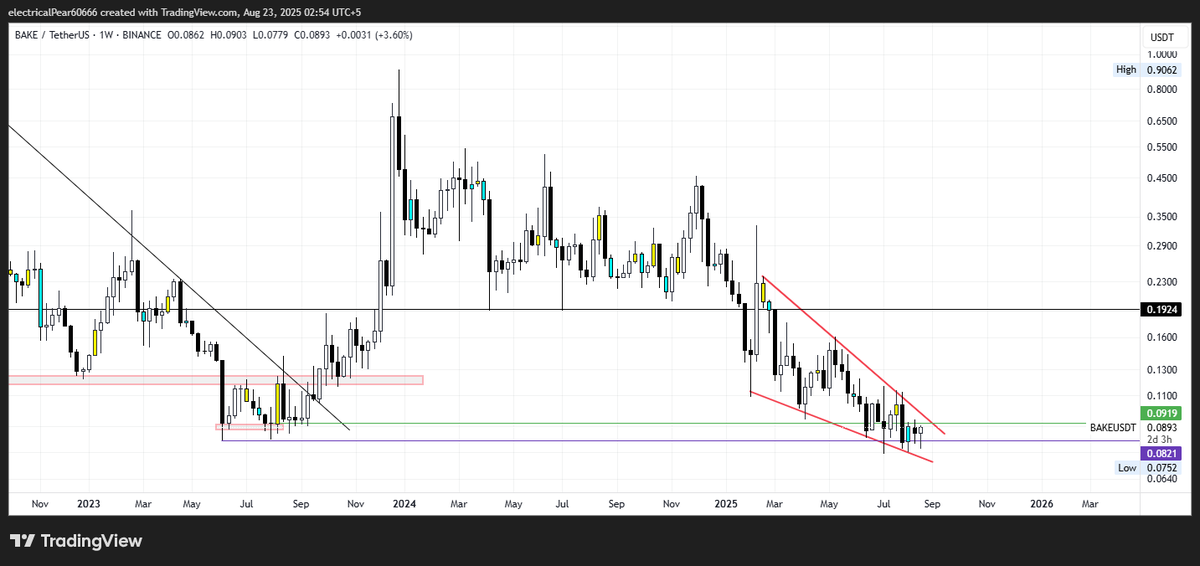Click the 0.2900 price scale label

coord(1162,246)
